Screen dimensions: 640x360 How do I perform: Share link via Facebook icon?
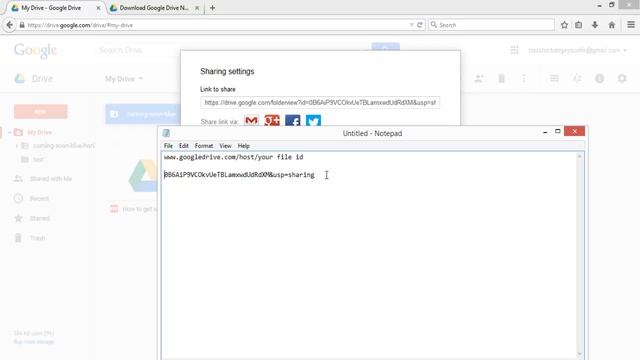pos(293,120)
